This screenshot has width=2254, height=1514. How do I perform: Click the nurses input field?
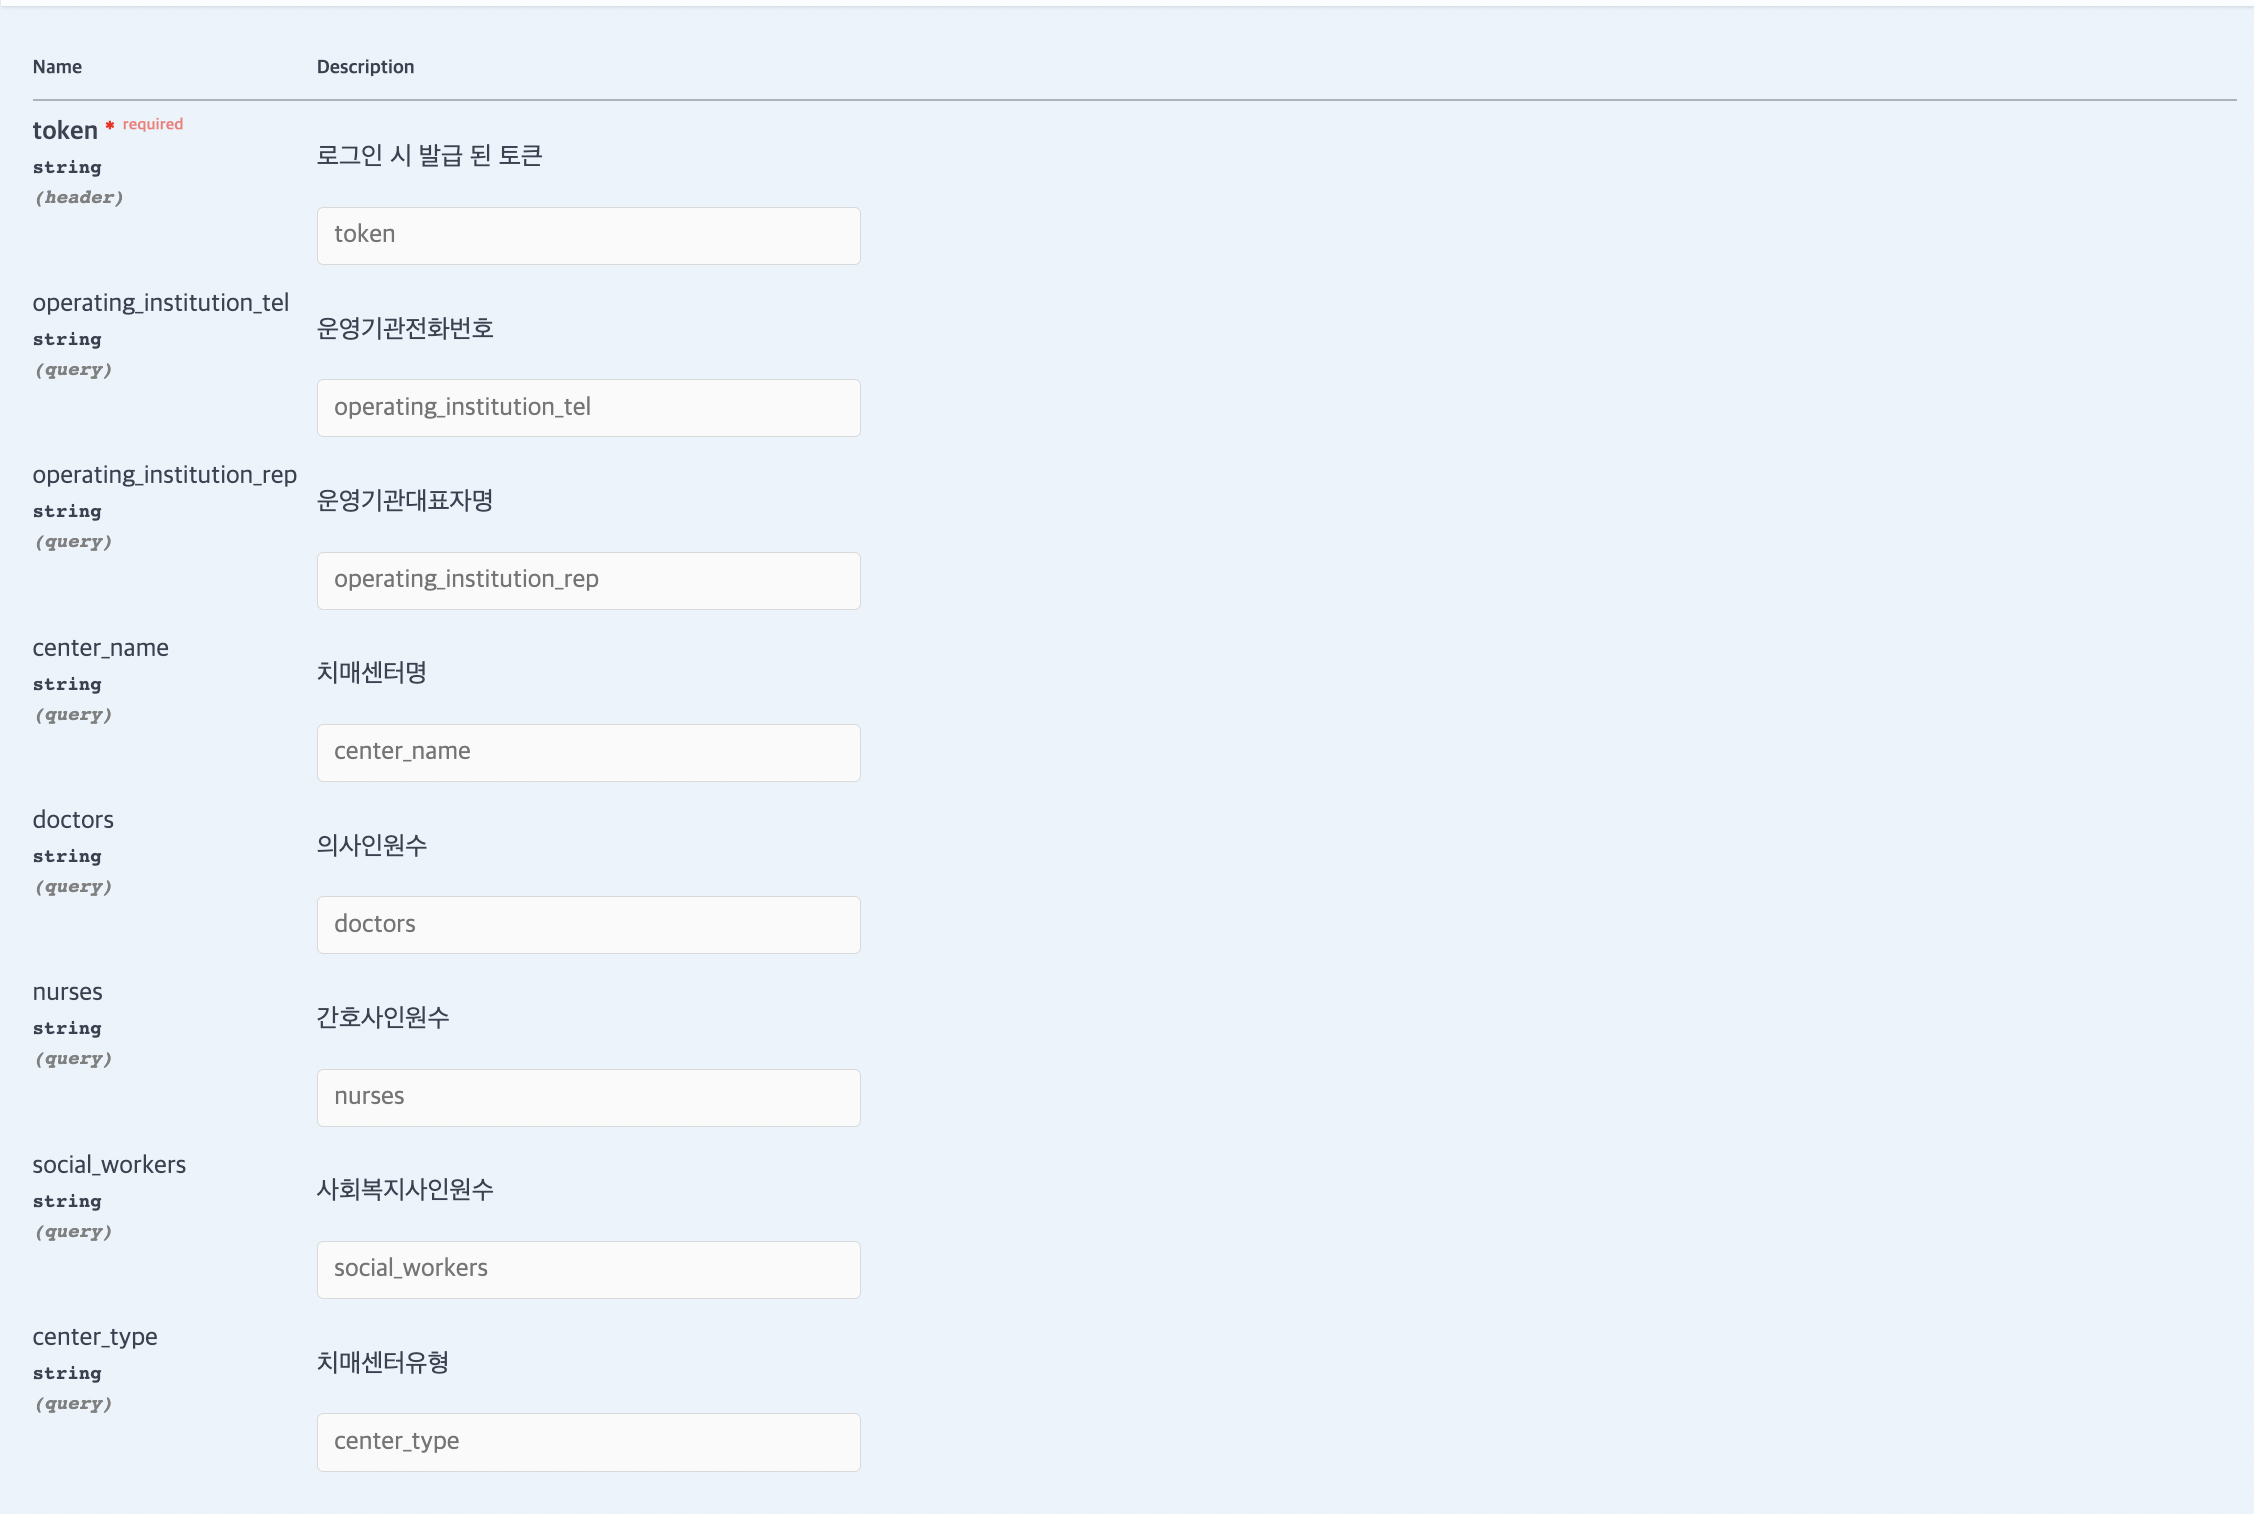coord(588,1097)
